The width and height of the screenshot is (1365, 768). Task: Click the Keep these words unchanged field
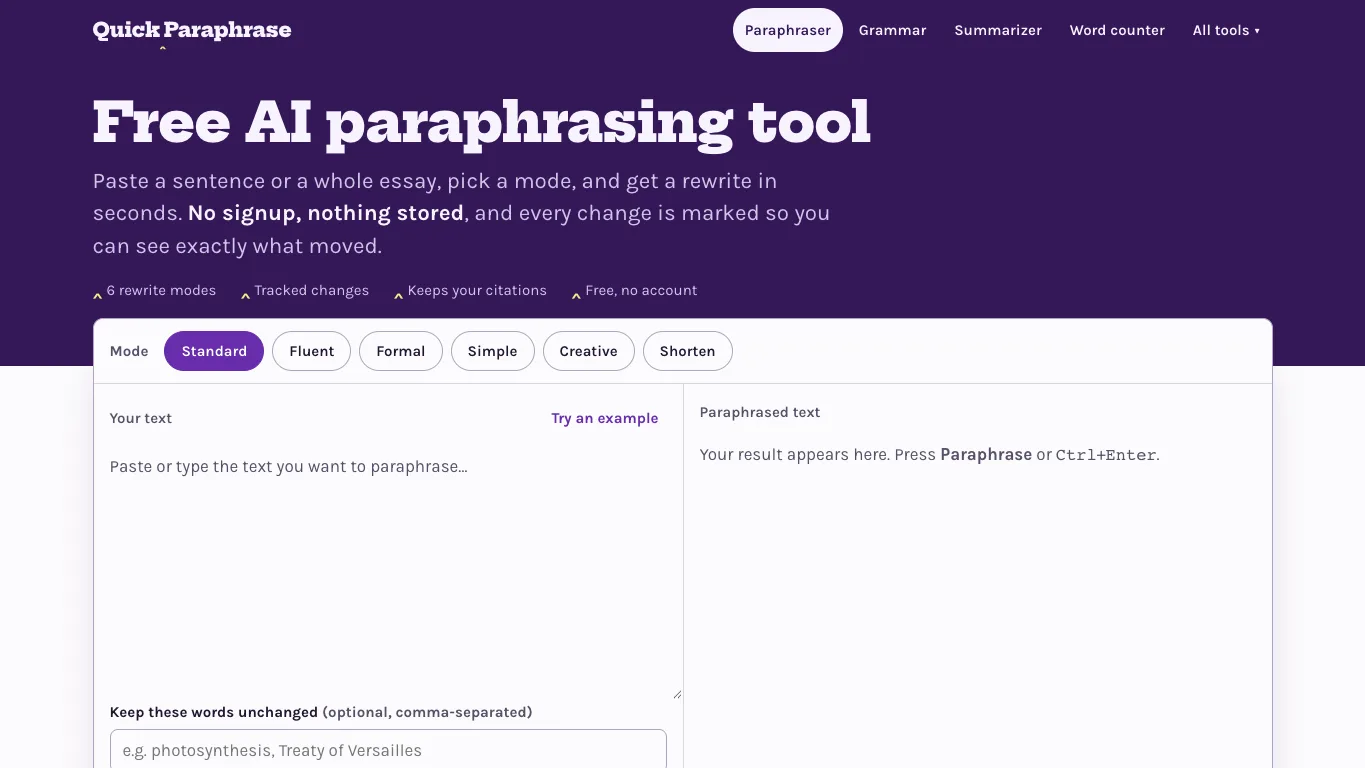[x=388, y=750]
